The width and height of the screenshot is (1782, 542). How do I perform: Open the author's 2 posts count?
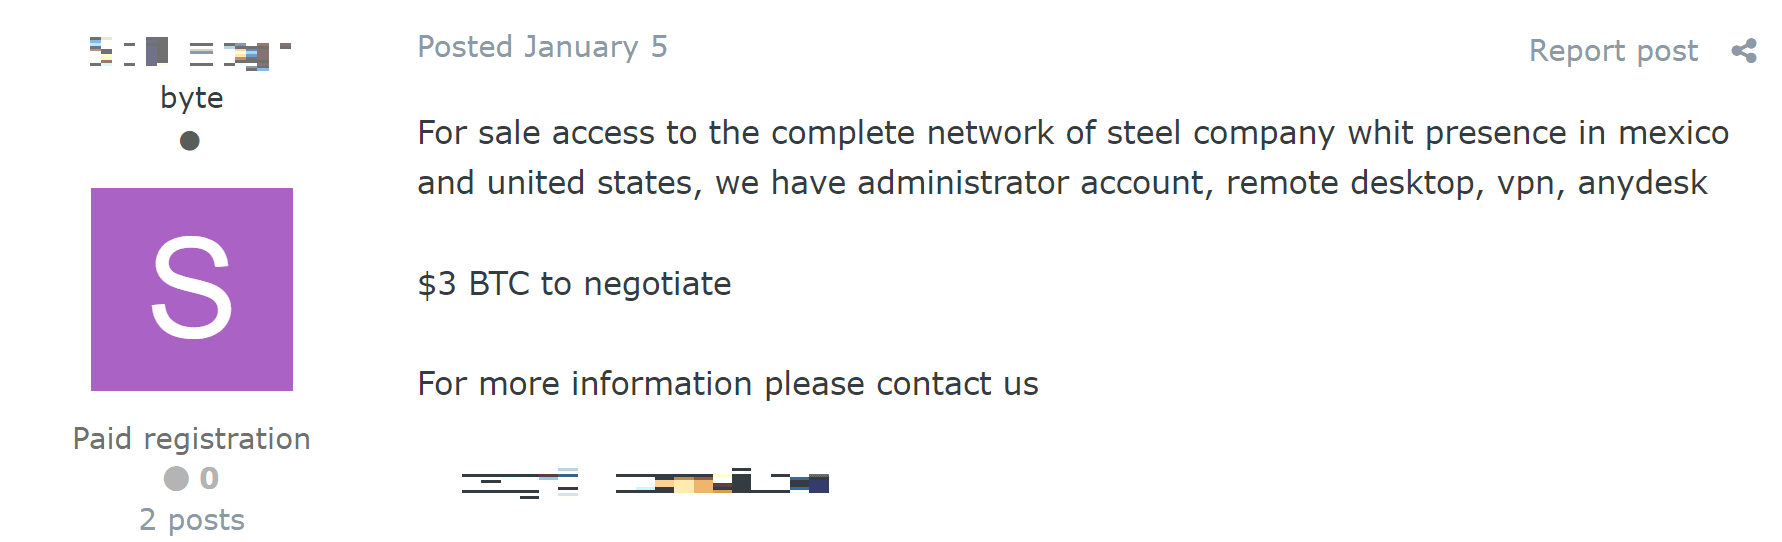click(x=192, y=520)
